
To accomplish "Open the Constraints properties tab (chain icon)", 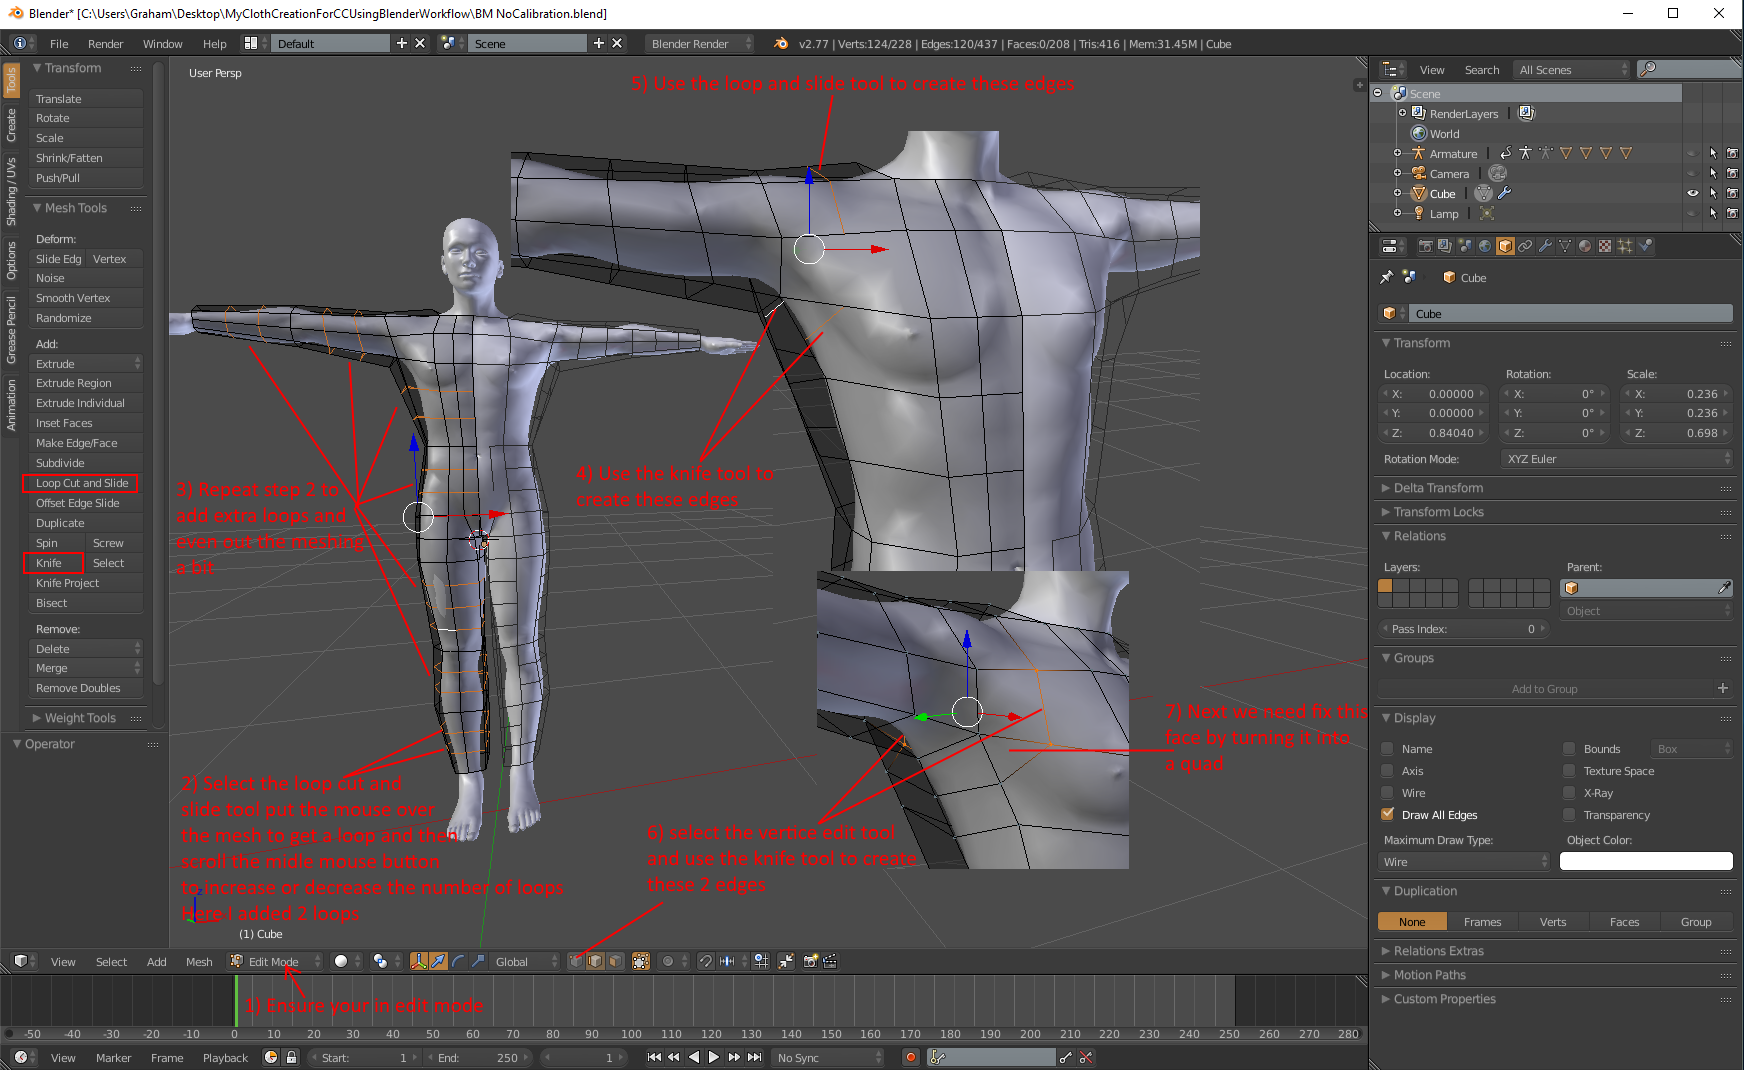I will coord(1525,246).
